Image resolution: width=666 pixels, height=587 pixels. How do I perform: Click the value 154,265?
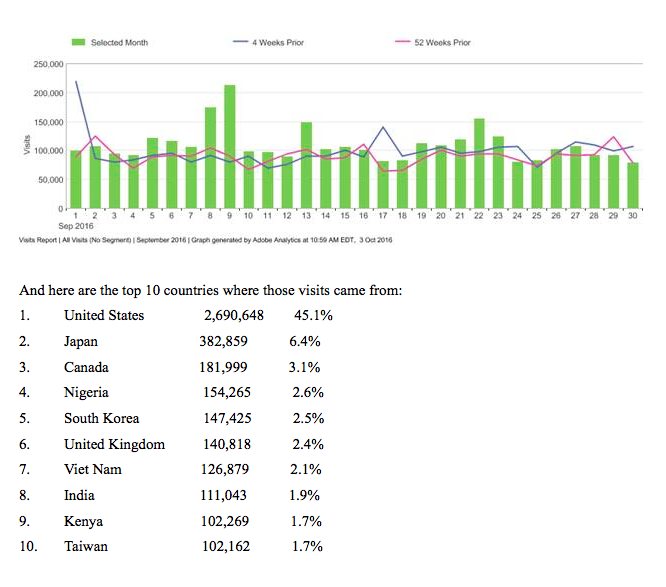coord(227,392)
